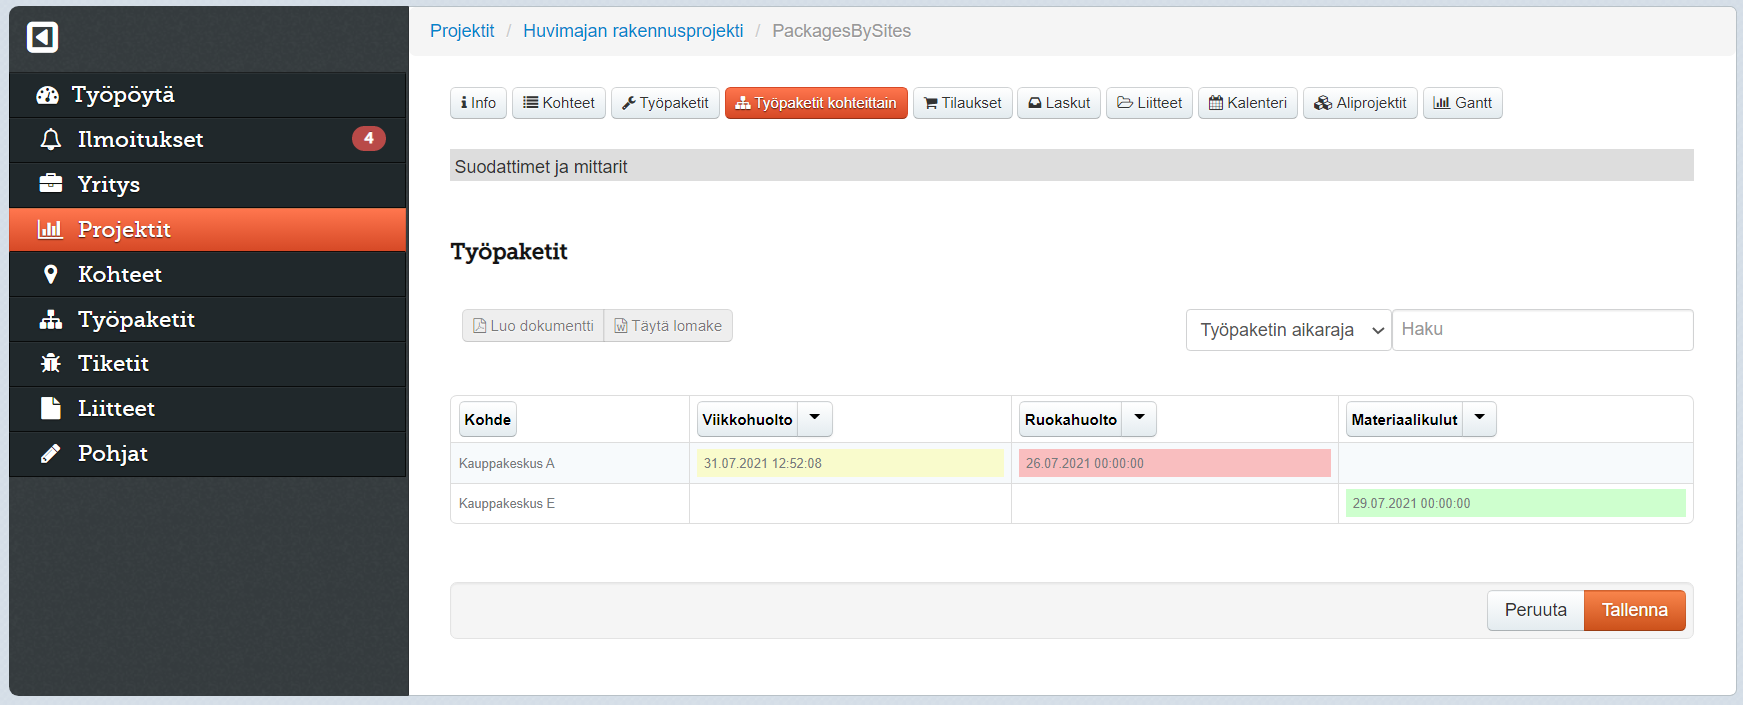Expand the Suodattimet ja mittarit panel
1743x705 pixels.
coord(1071,166)
